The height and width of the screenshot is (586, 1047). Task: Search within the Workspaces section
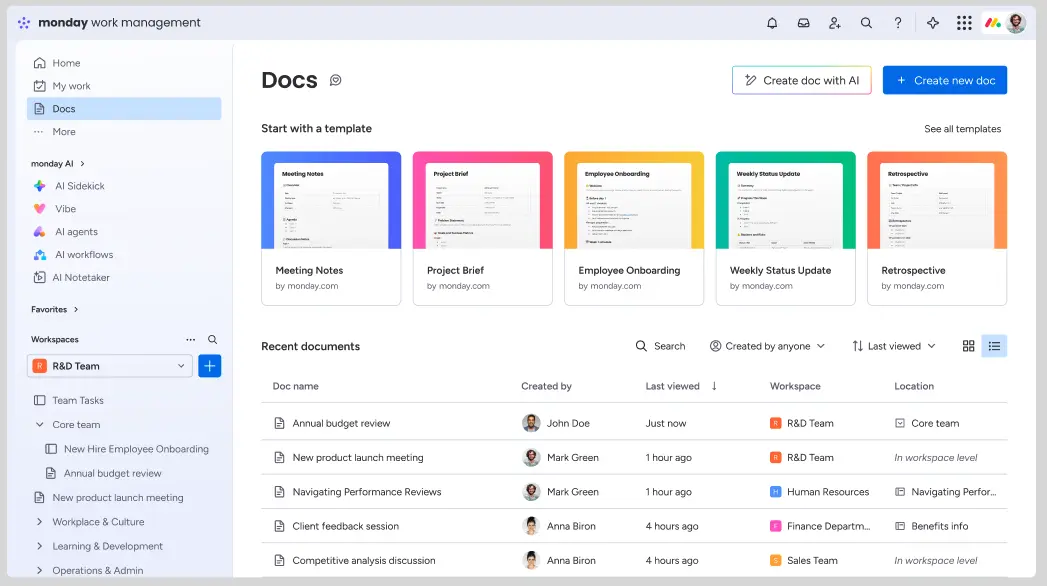pos(212,339)
